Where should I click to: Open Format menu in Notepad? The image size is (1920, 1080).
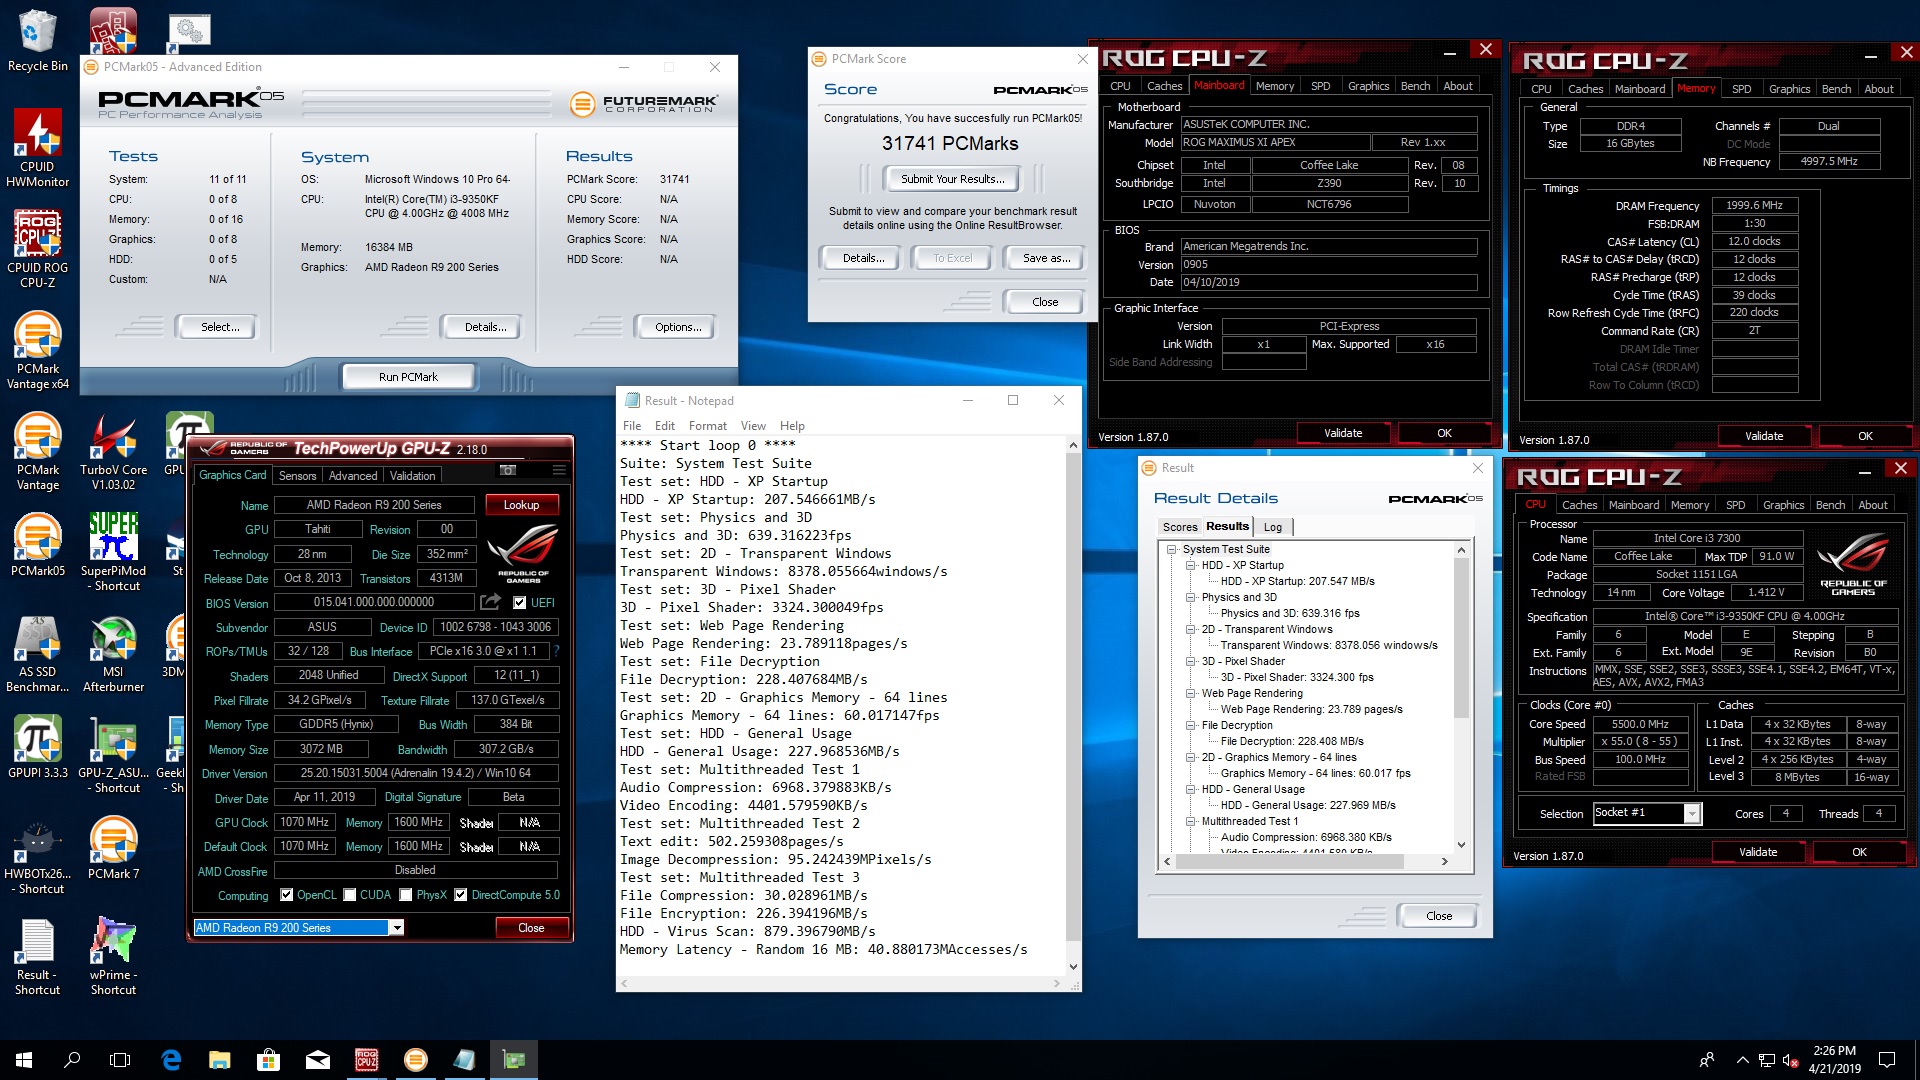click(708, 426)
